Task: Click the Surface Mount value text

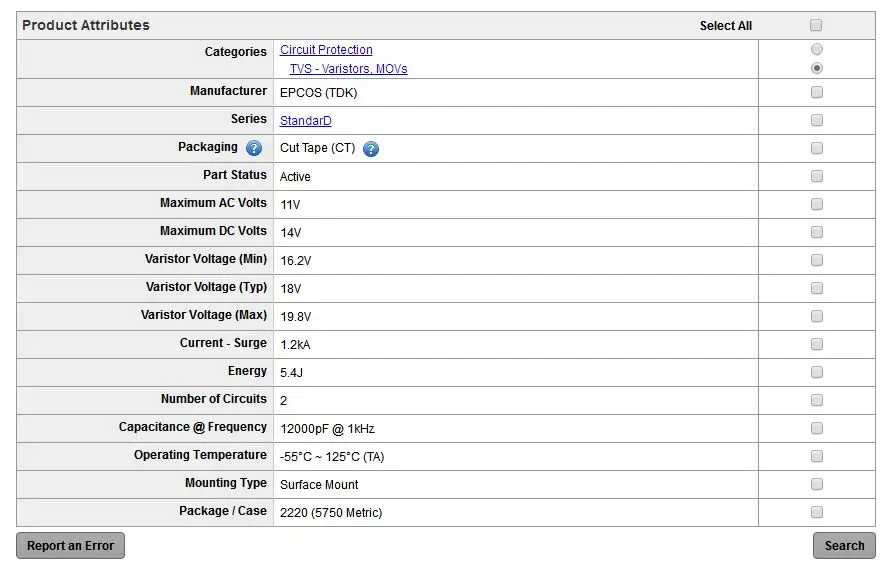Action: point(319,485)
